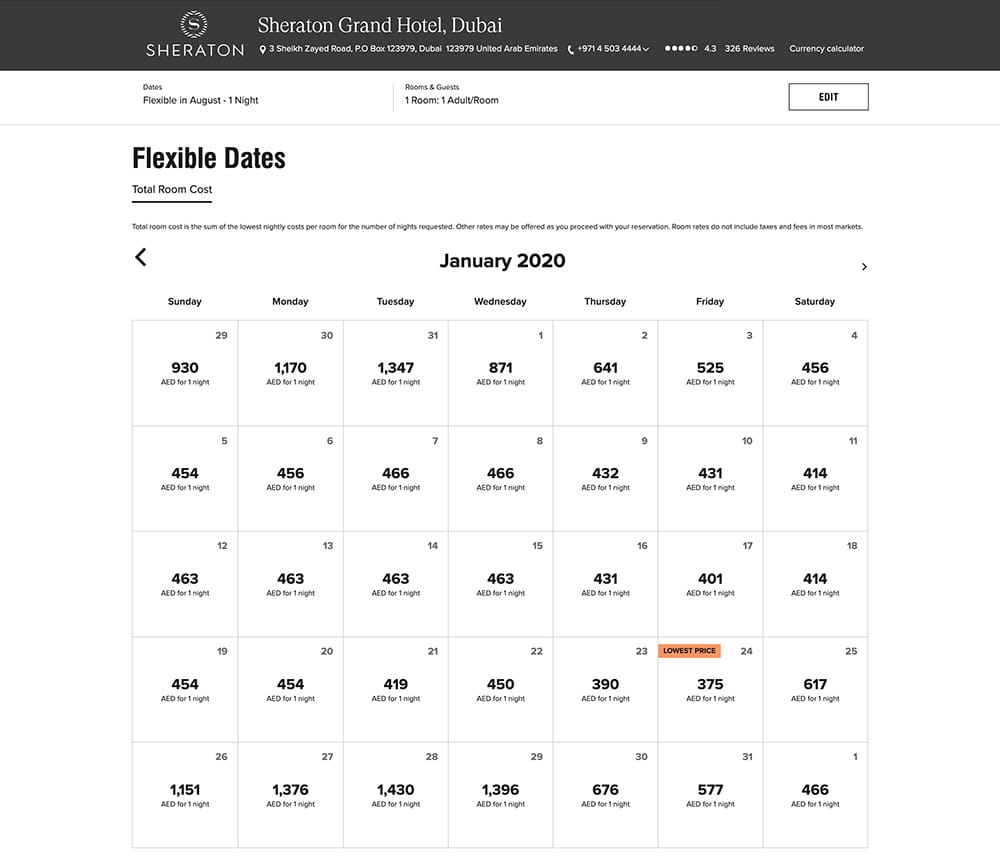
Task: Click the EDIT button
Action: (828, 96)
